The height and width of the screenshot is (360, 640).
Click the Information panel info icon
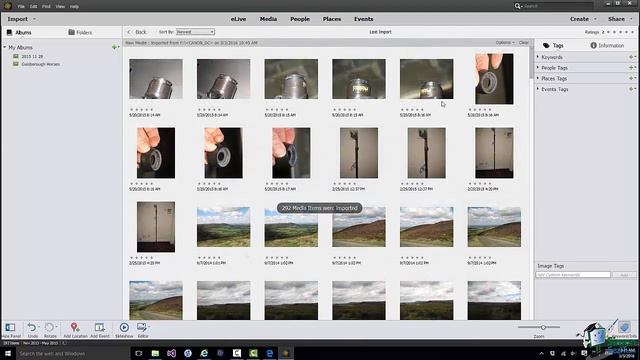[593, 46]
